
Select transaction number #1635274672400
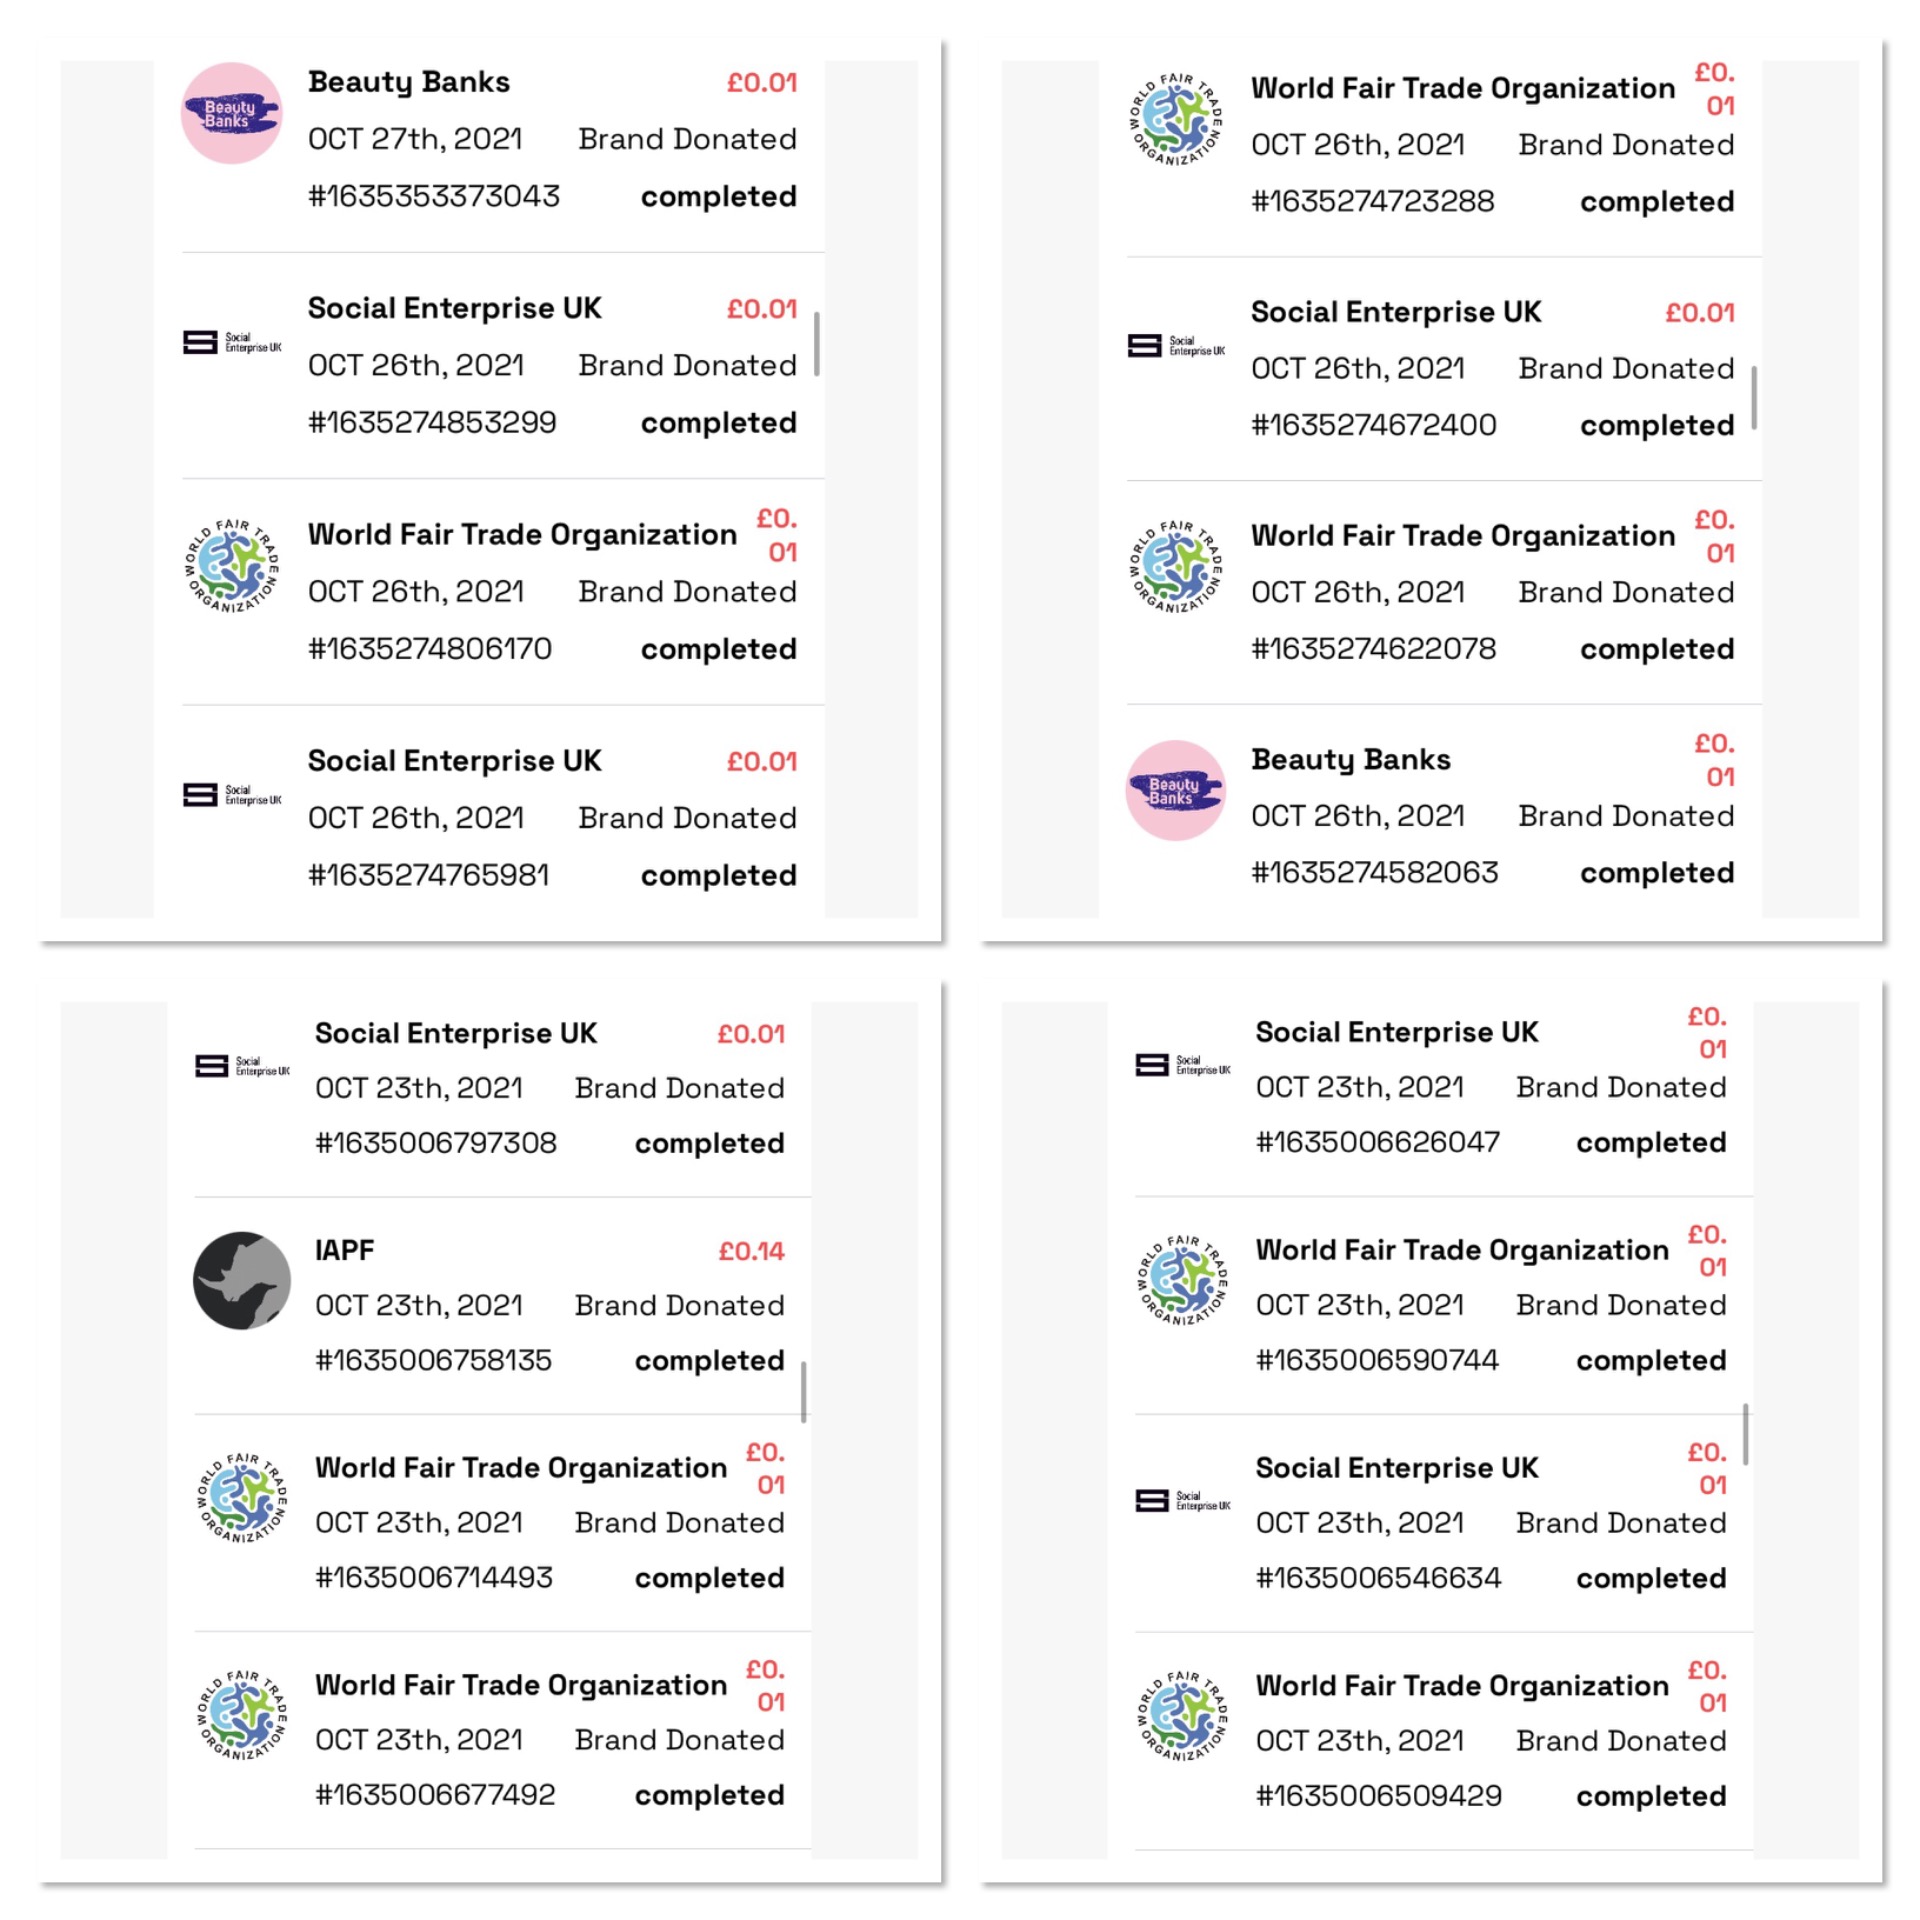[1374, 425]
